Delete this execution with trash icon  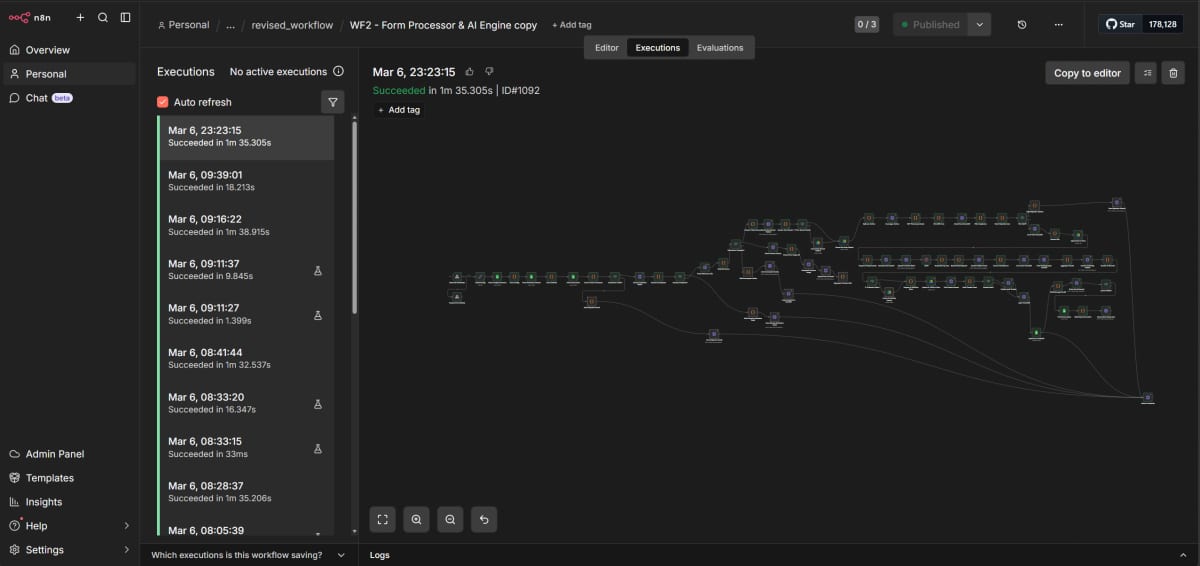click(x=1174, y=73)
